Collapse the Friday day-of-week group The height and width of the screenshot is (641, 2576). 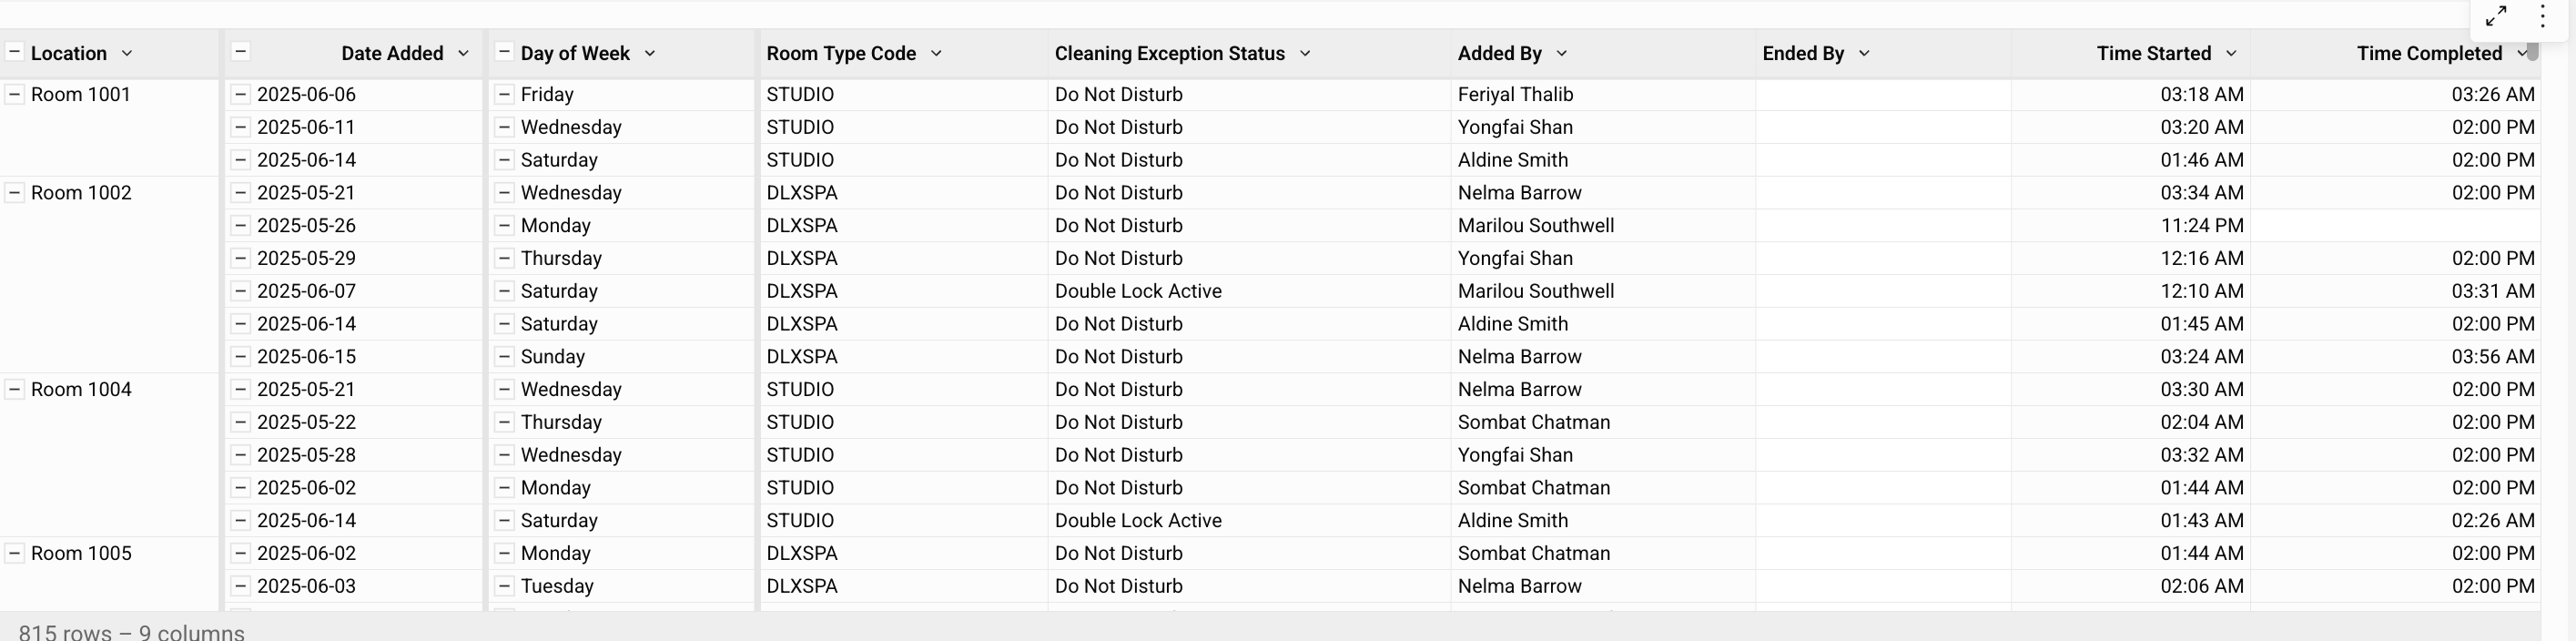(504, 94)
